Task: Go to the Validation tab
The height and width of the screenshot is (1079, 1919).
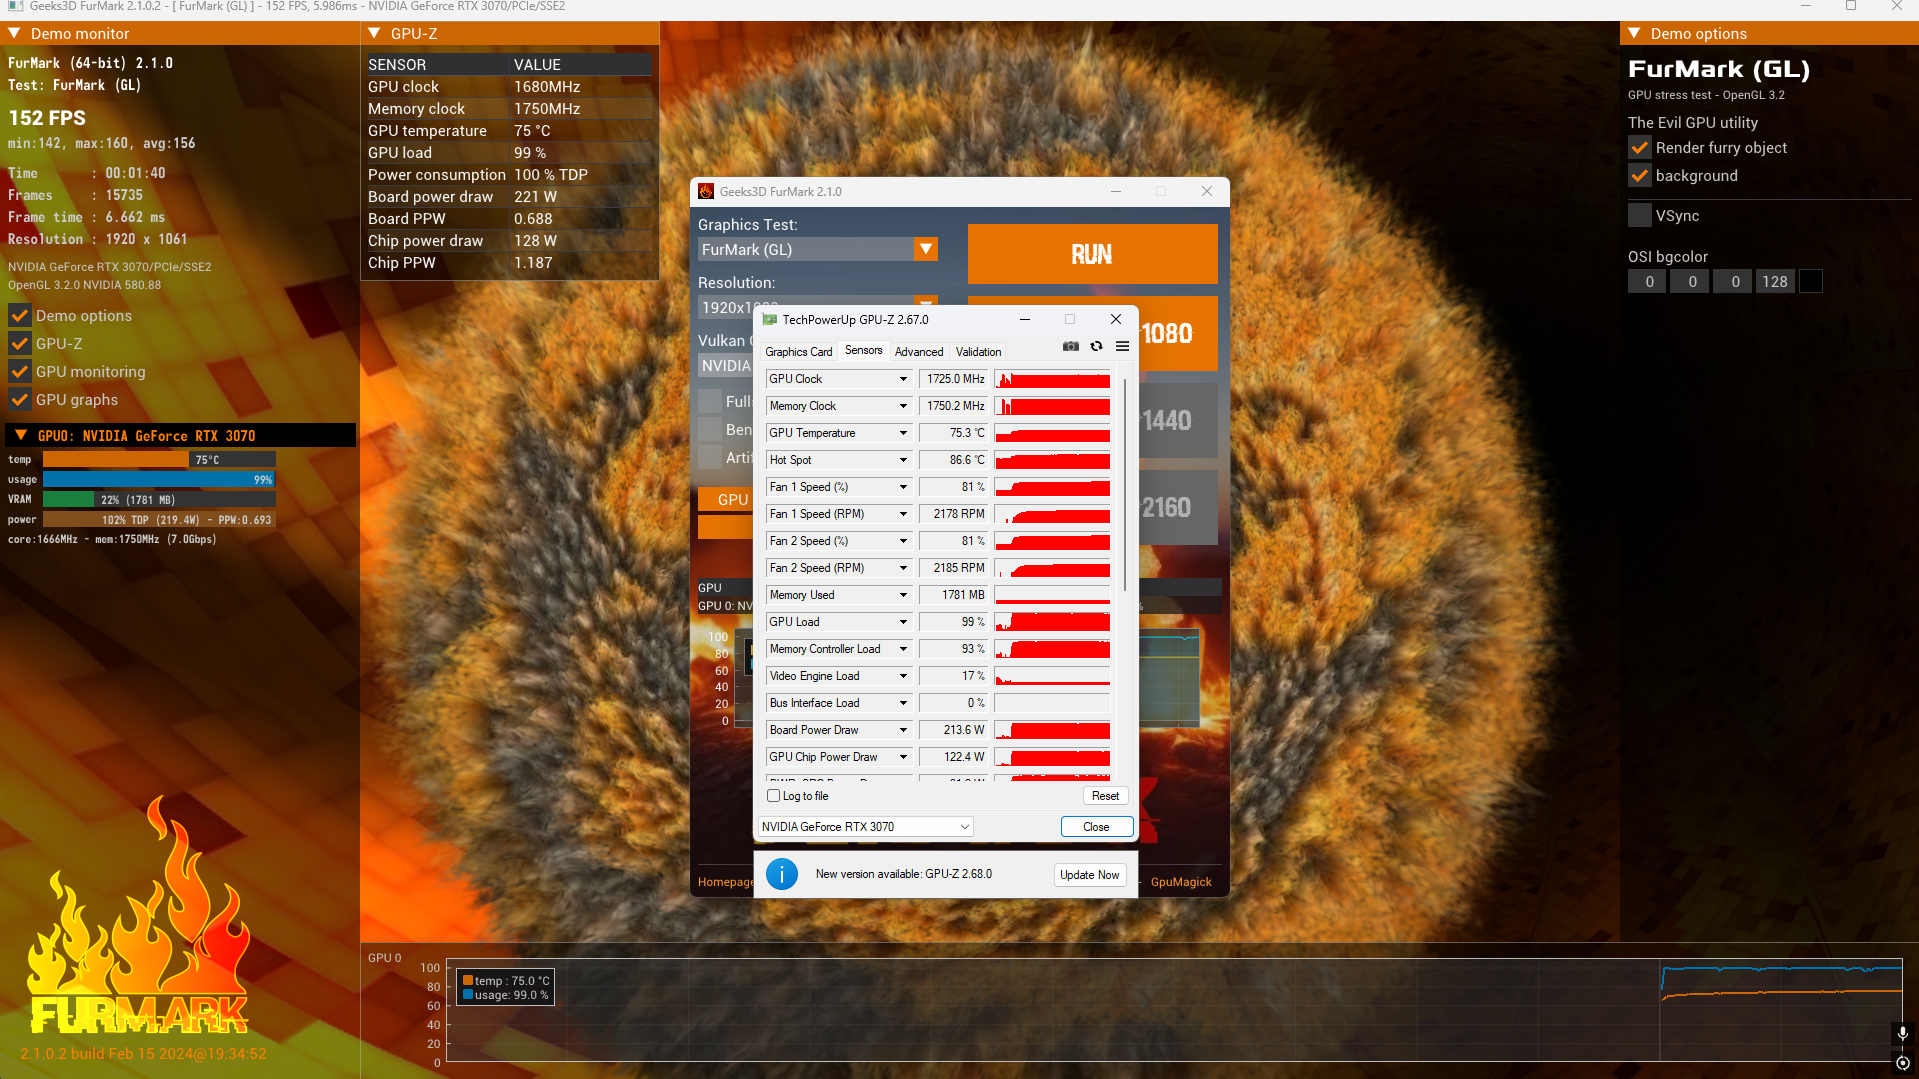Action: [978, 352]
